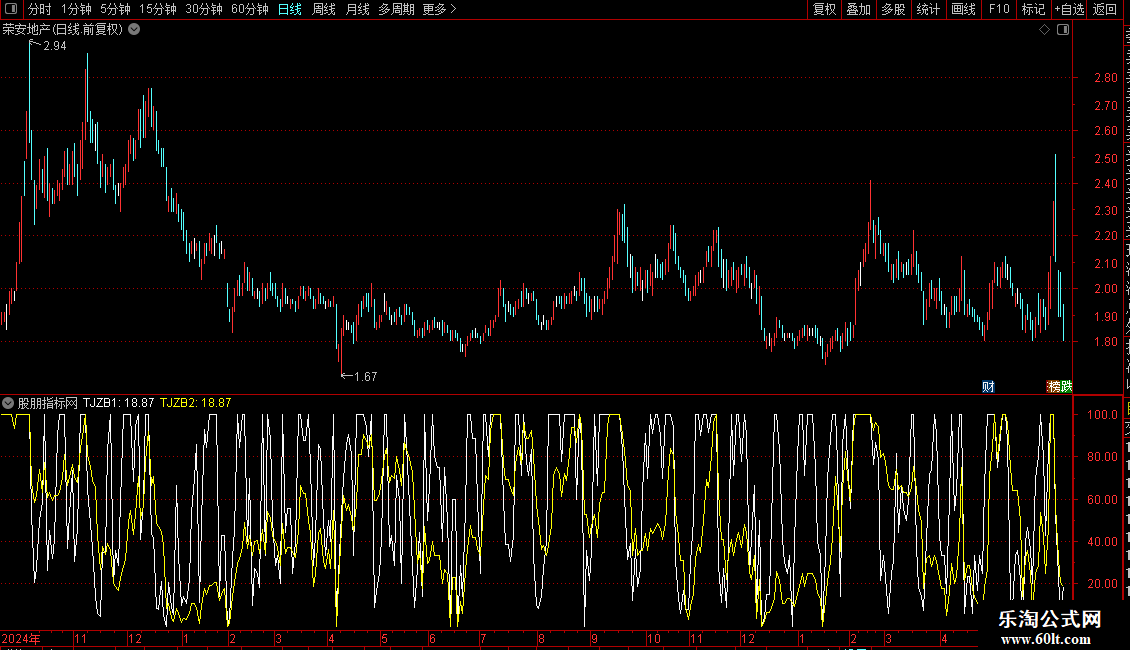Click the 财 financial marker icon
1130x650 pixels.
[x=988, y=387]
